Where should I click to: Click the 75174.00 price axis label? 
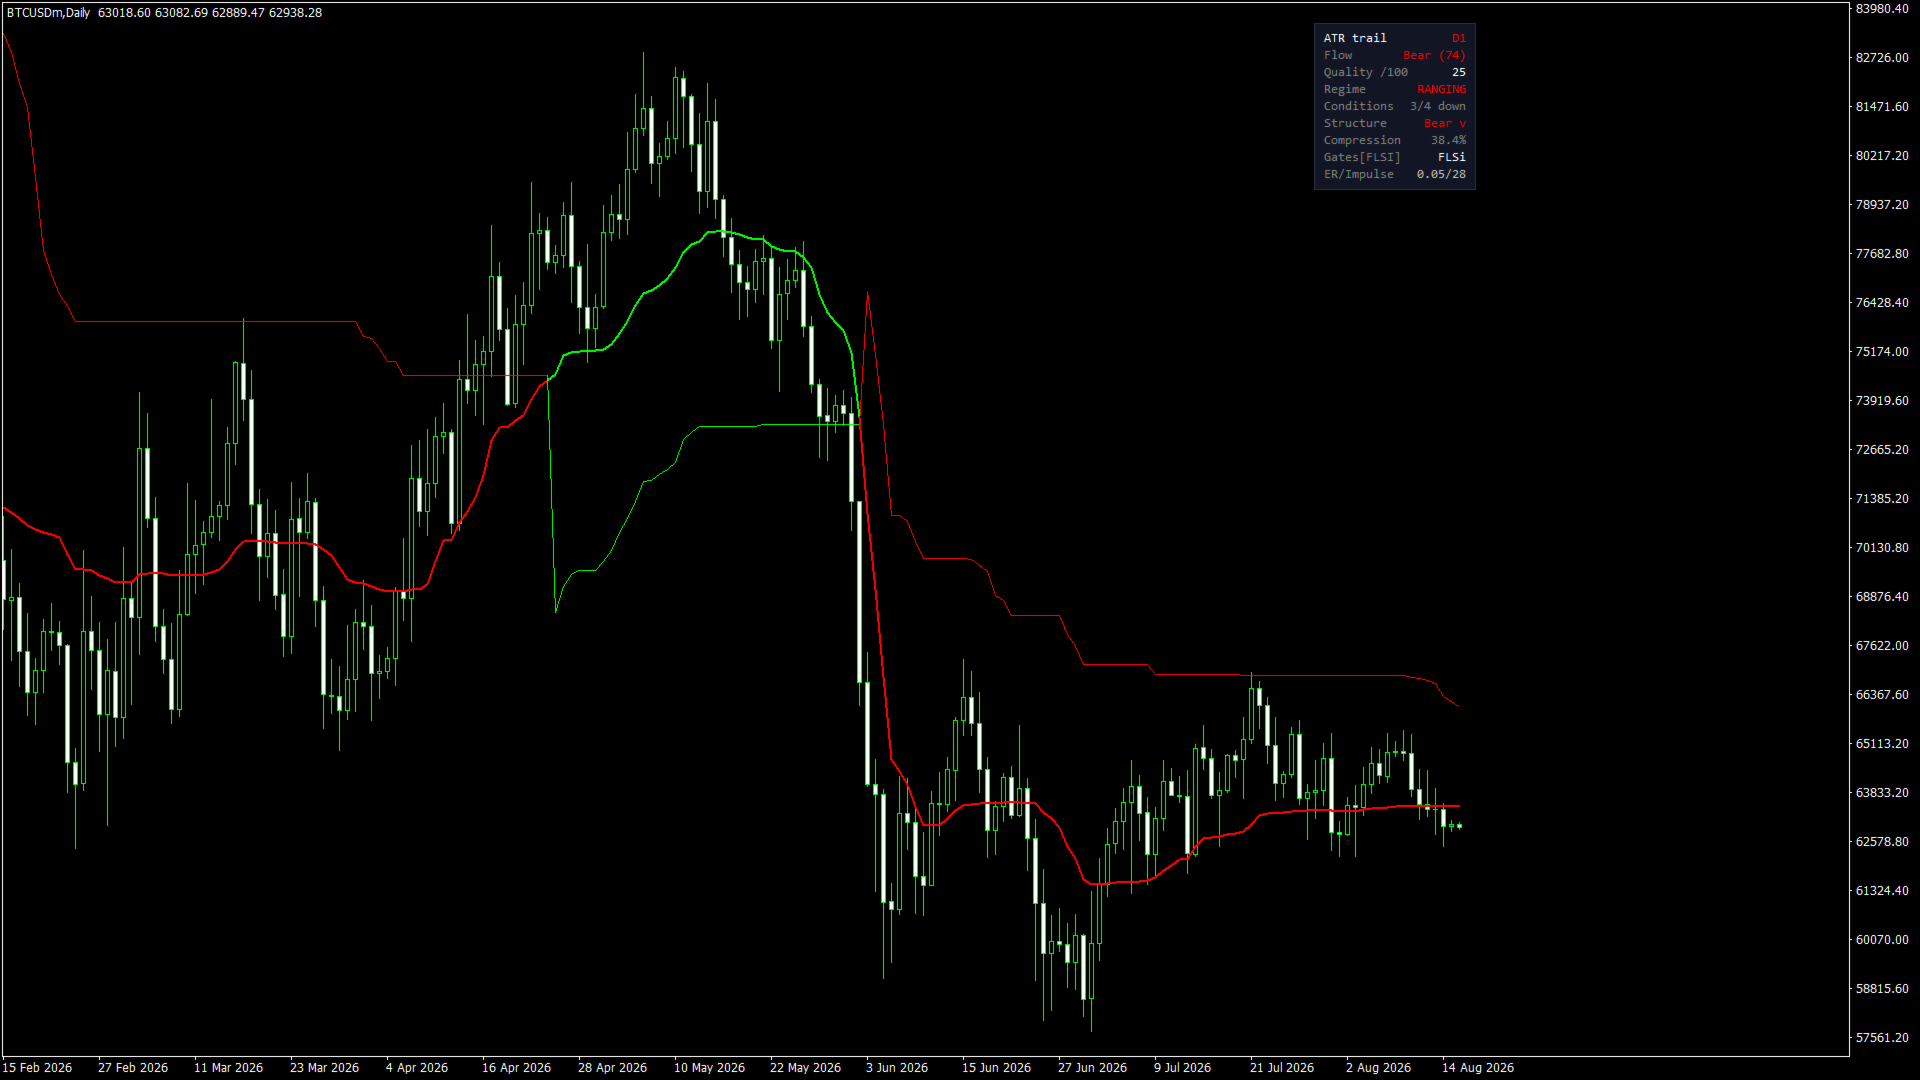(x=1882, y=352)
